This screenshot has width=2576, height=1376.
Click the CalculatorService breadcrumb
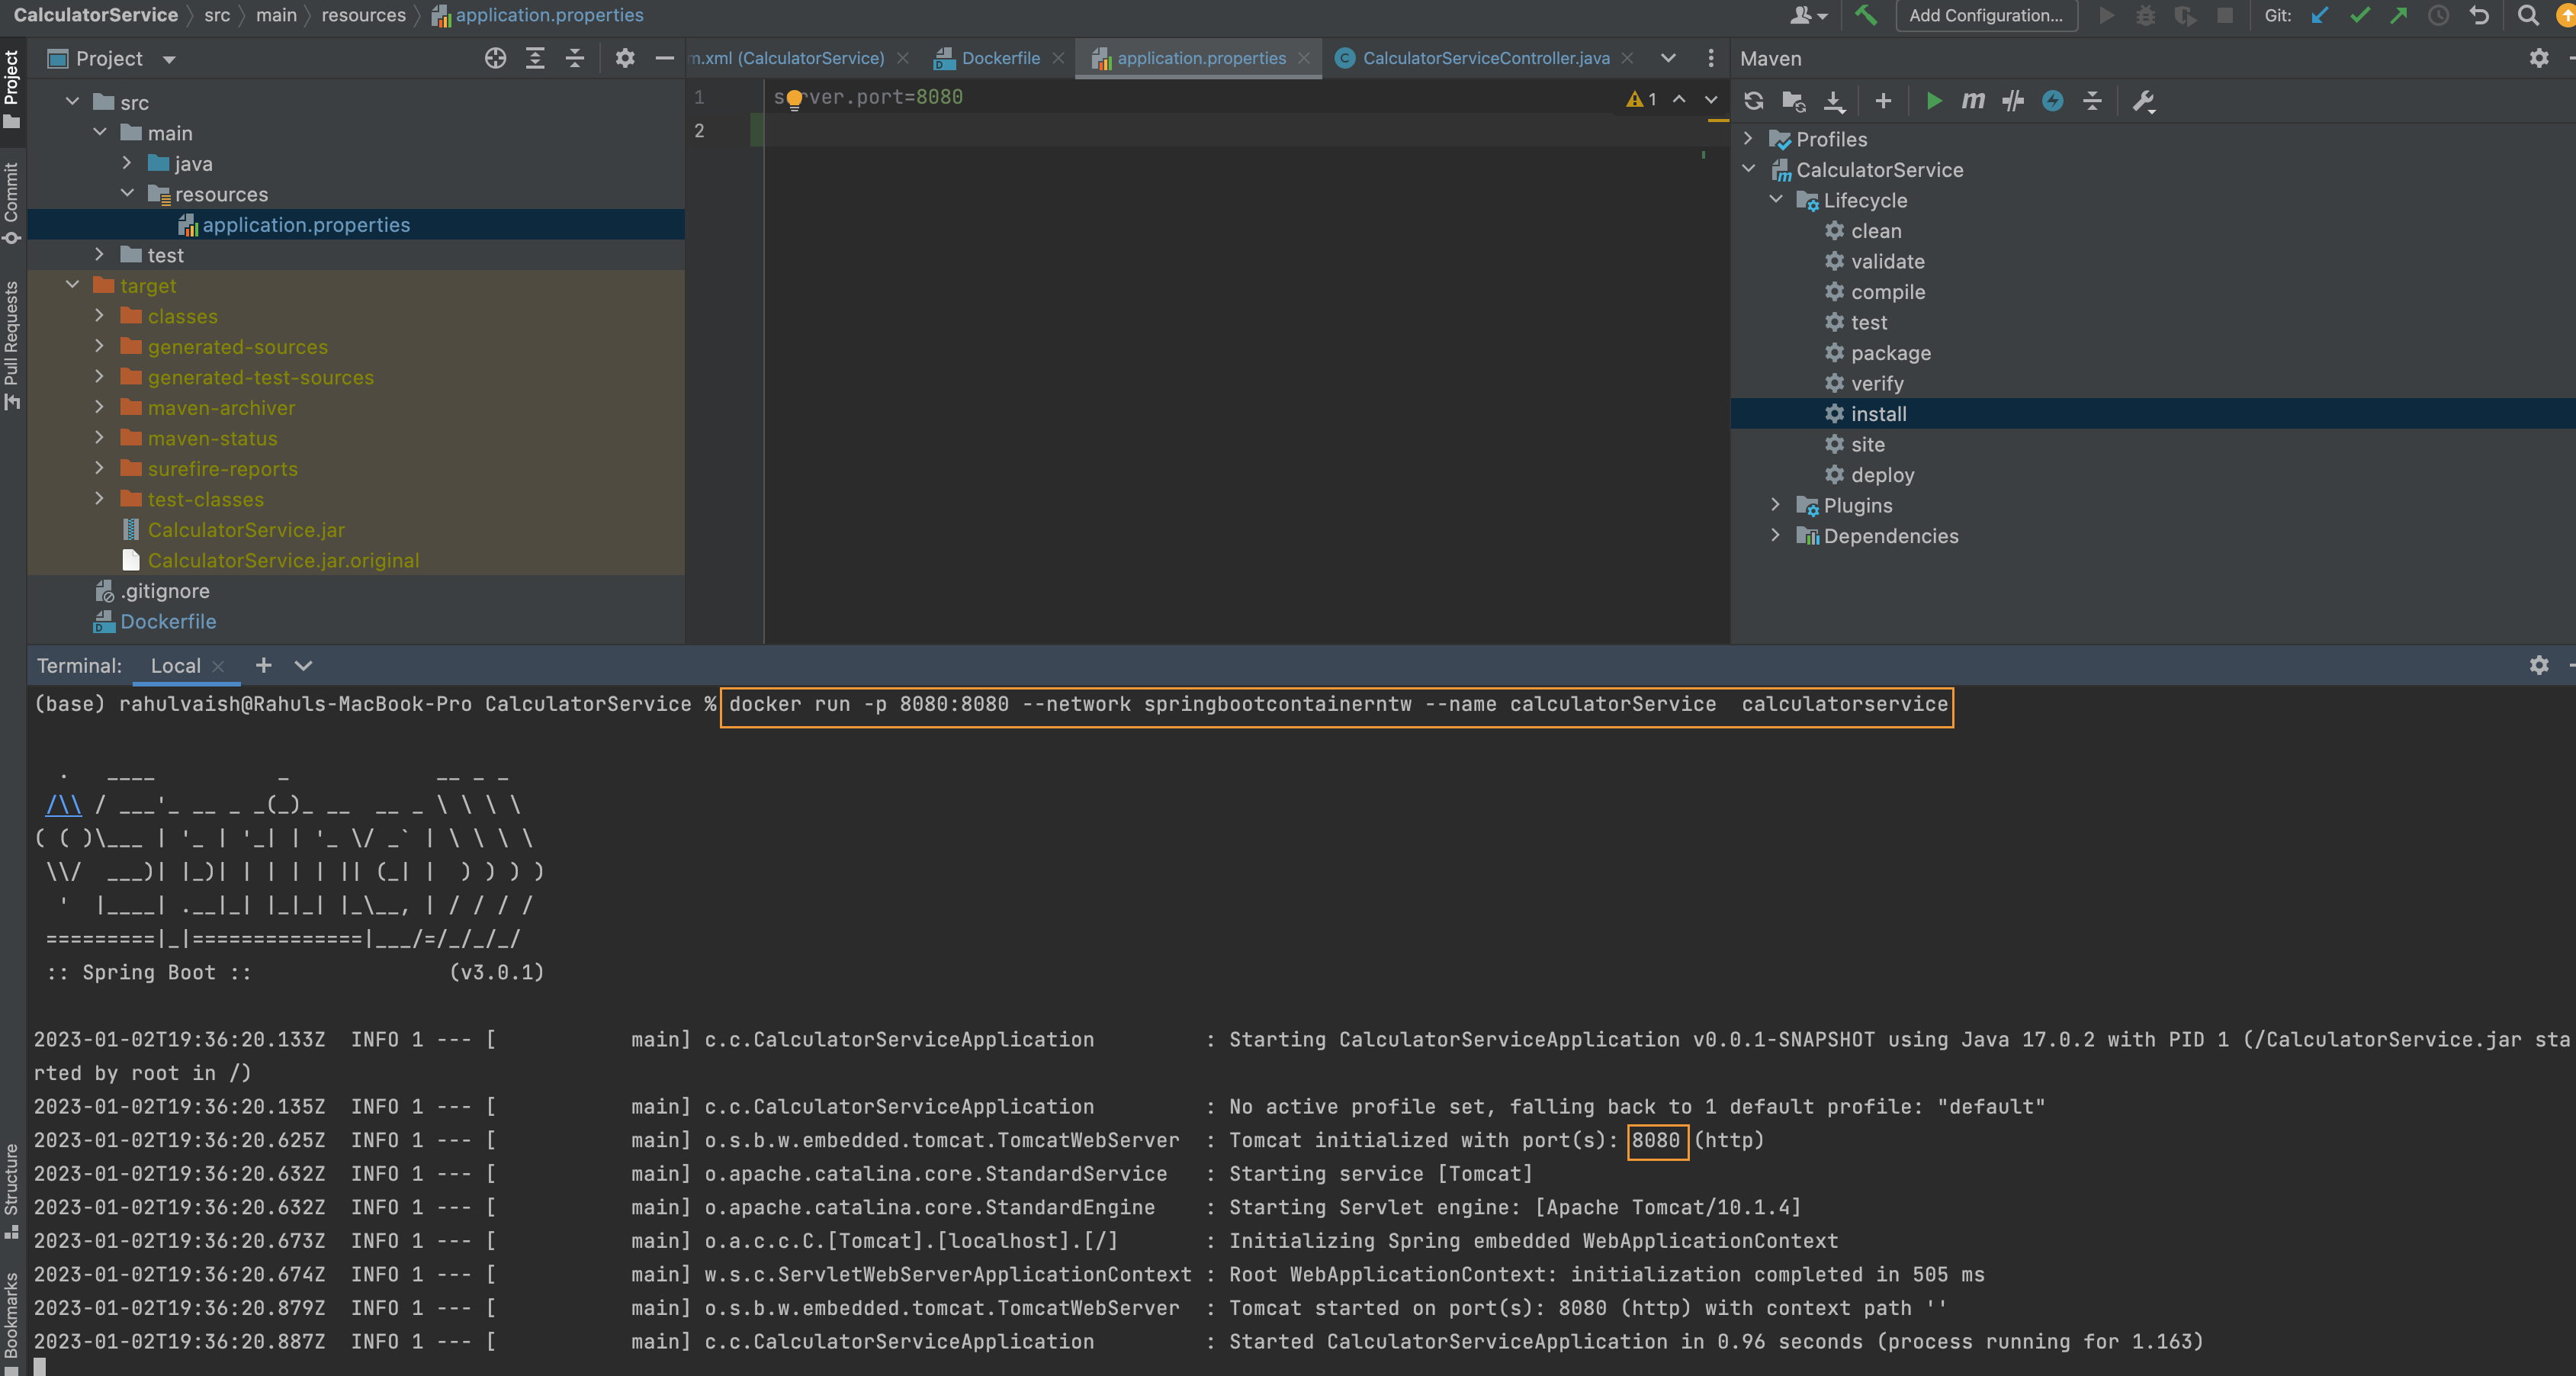(95, 15)
